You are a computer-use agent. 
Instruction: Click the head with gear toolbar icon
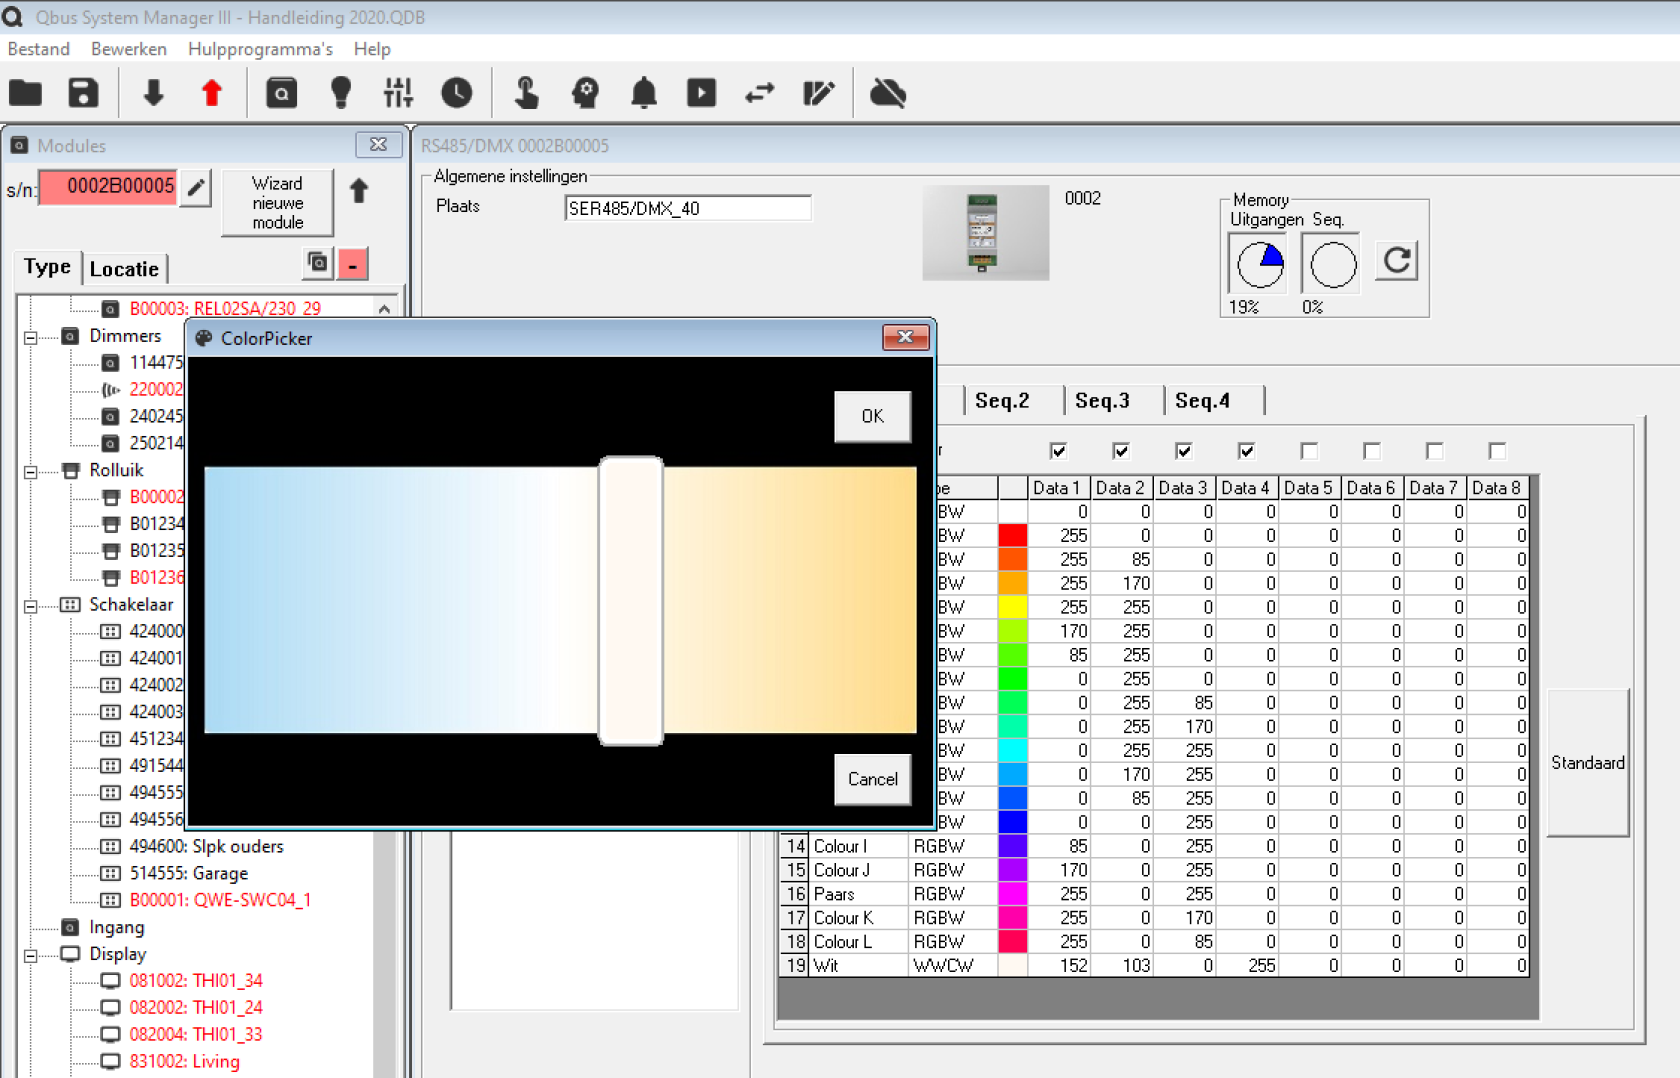pyautogui.click(x=585, y=93)
